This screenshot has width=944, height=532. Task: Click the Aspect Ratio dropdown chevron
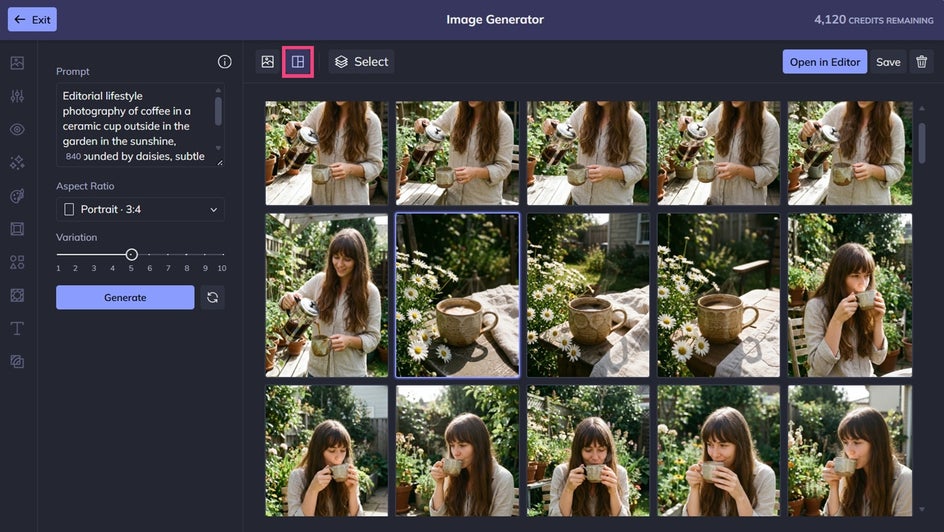tap(214, 209)
